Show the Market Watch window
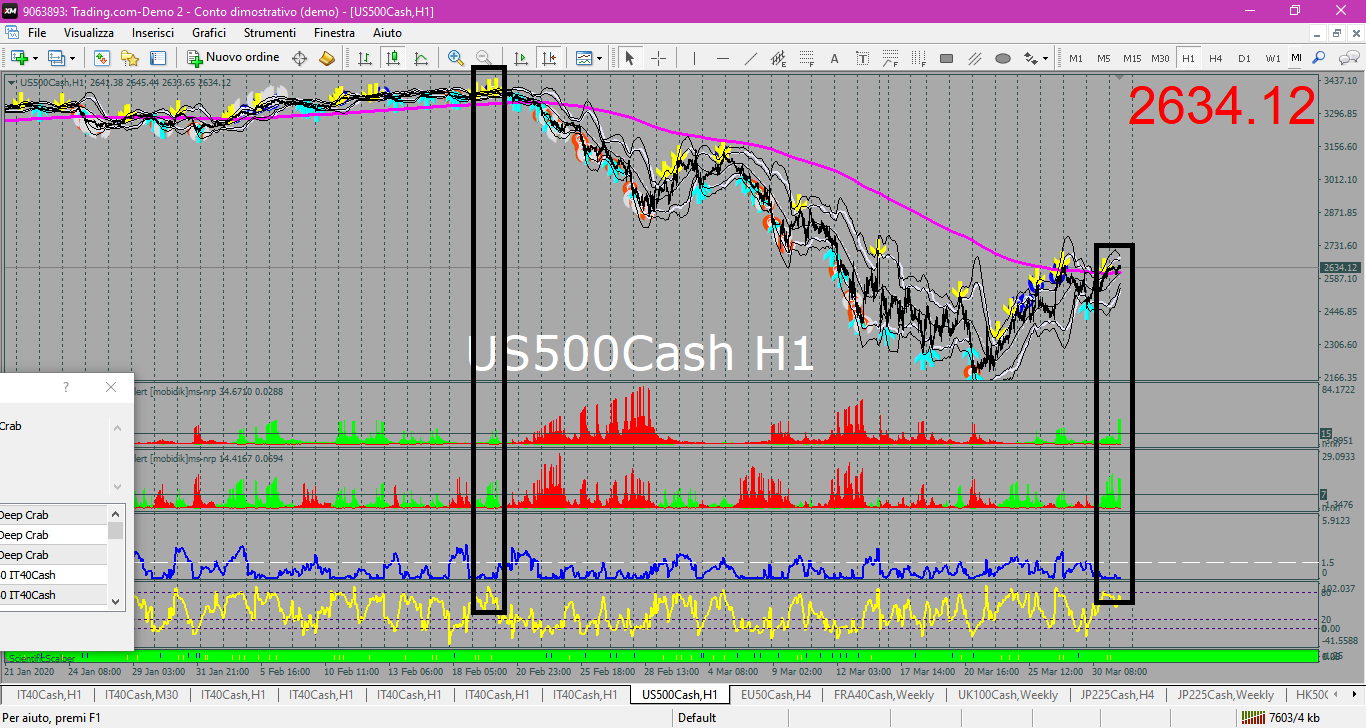This screenshot has width=1366, height=728. [x=102, y=58]
